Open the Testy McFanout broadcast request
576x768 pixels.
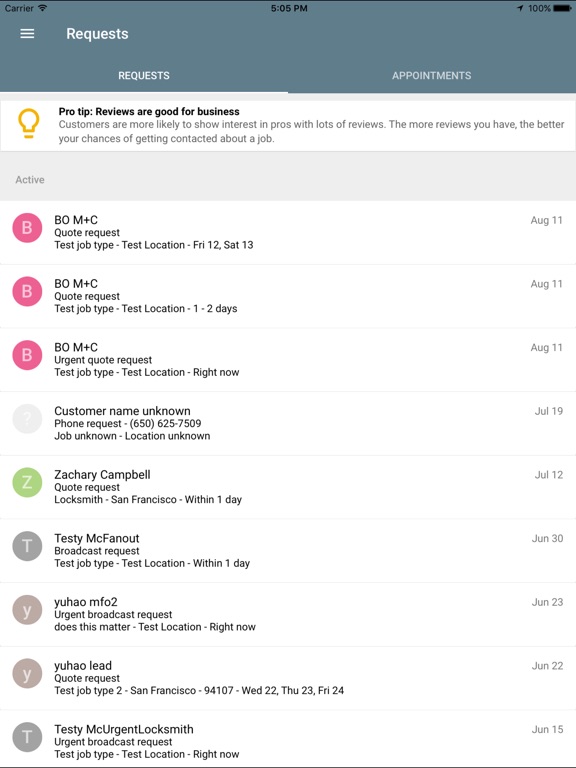click(288, 551)
